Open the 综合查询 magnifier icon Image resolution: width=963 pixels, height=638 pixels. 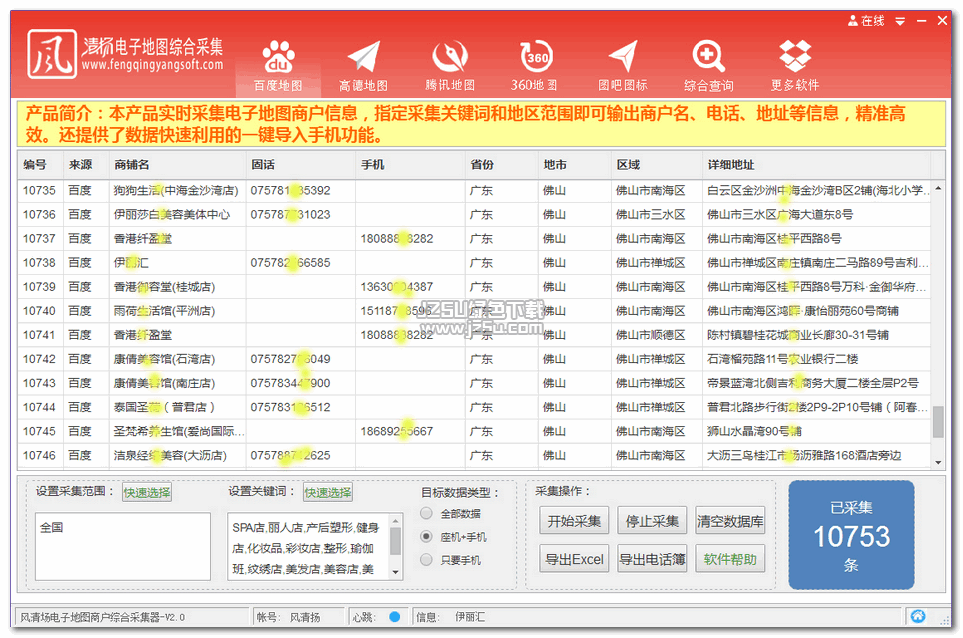click(x=709, y=66)
